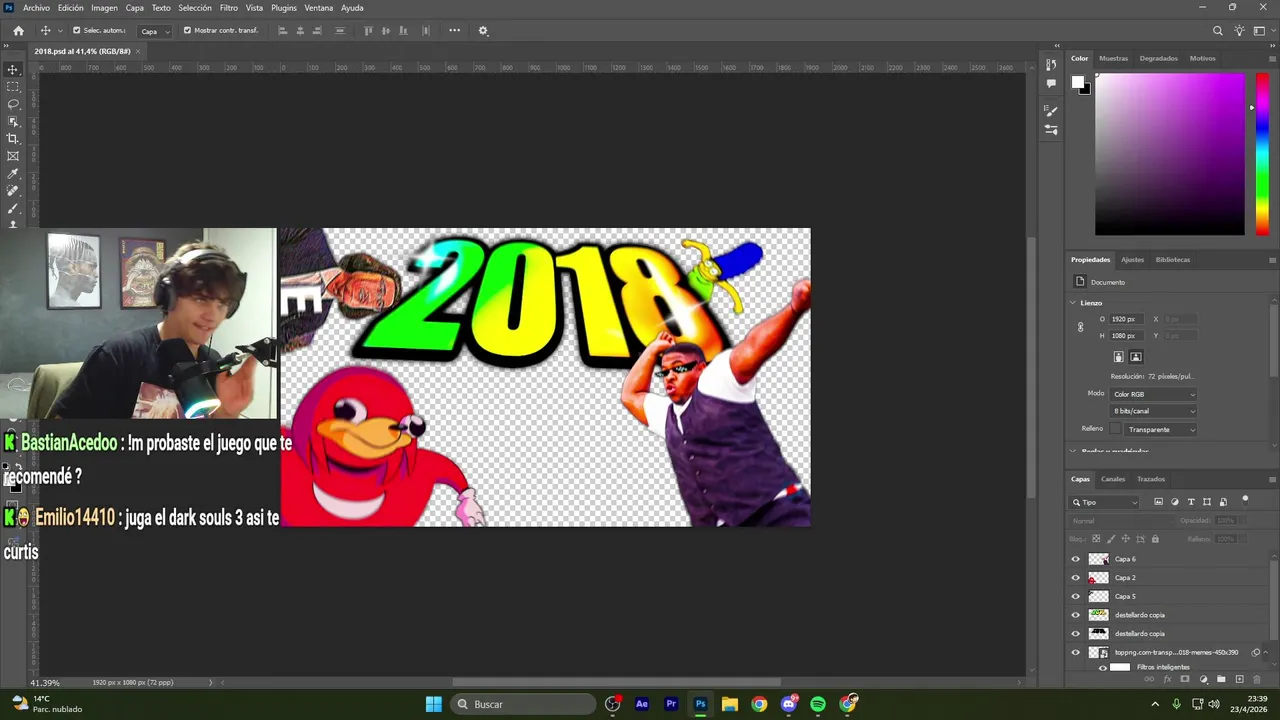
Task: Open the 8 bits/canal dropdown
Action: click(x=1153, y=411)
